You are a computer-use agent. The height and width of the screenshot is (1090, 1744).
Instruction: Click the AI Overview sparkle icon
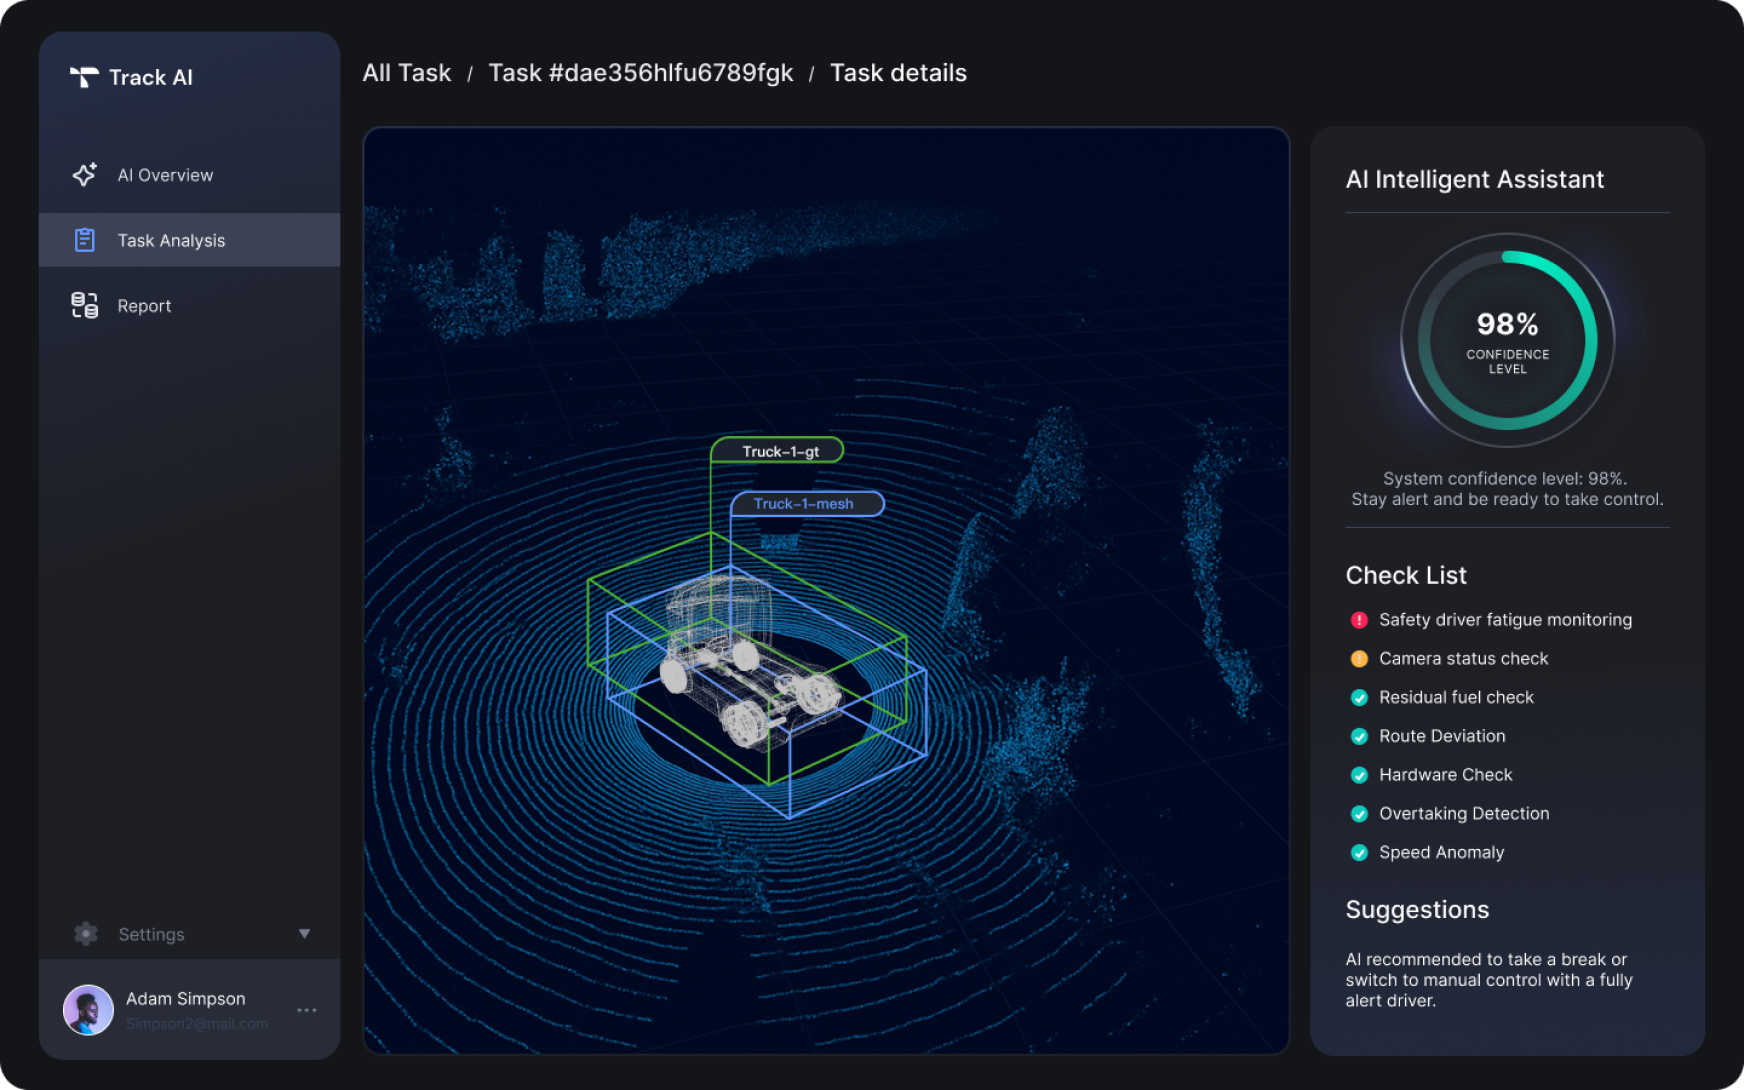[85, 174]
